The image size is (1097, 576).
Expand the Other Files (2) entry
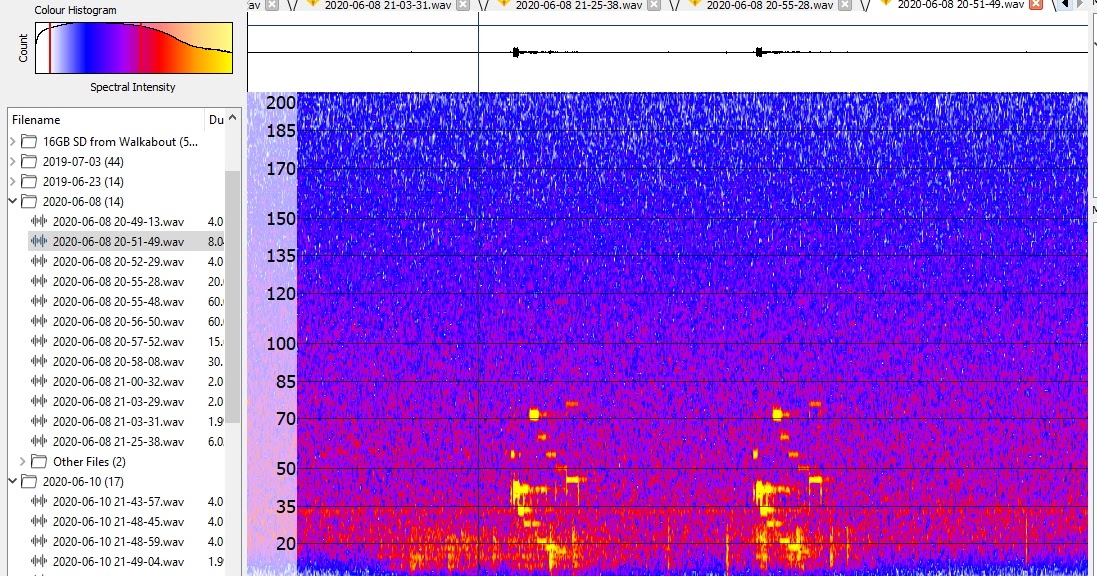click(x=25, y=461)
